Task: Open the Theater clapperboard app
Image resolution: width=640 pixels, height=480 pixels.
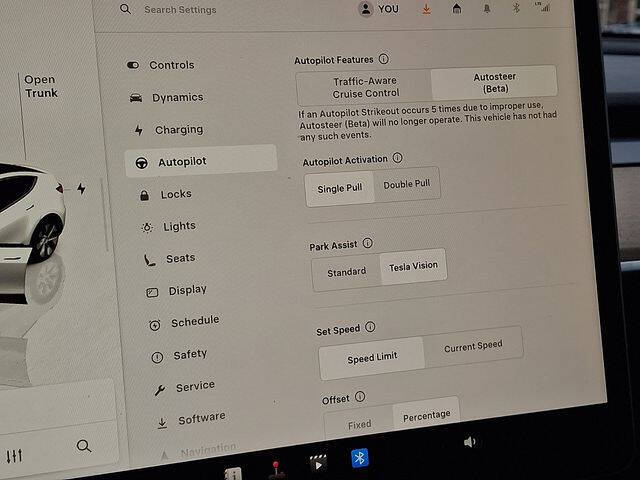Action: click(x=319, y=462)
